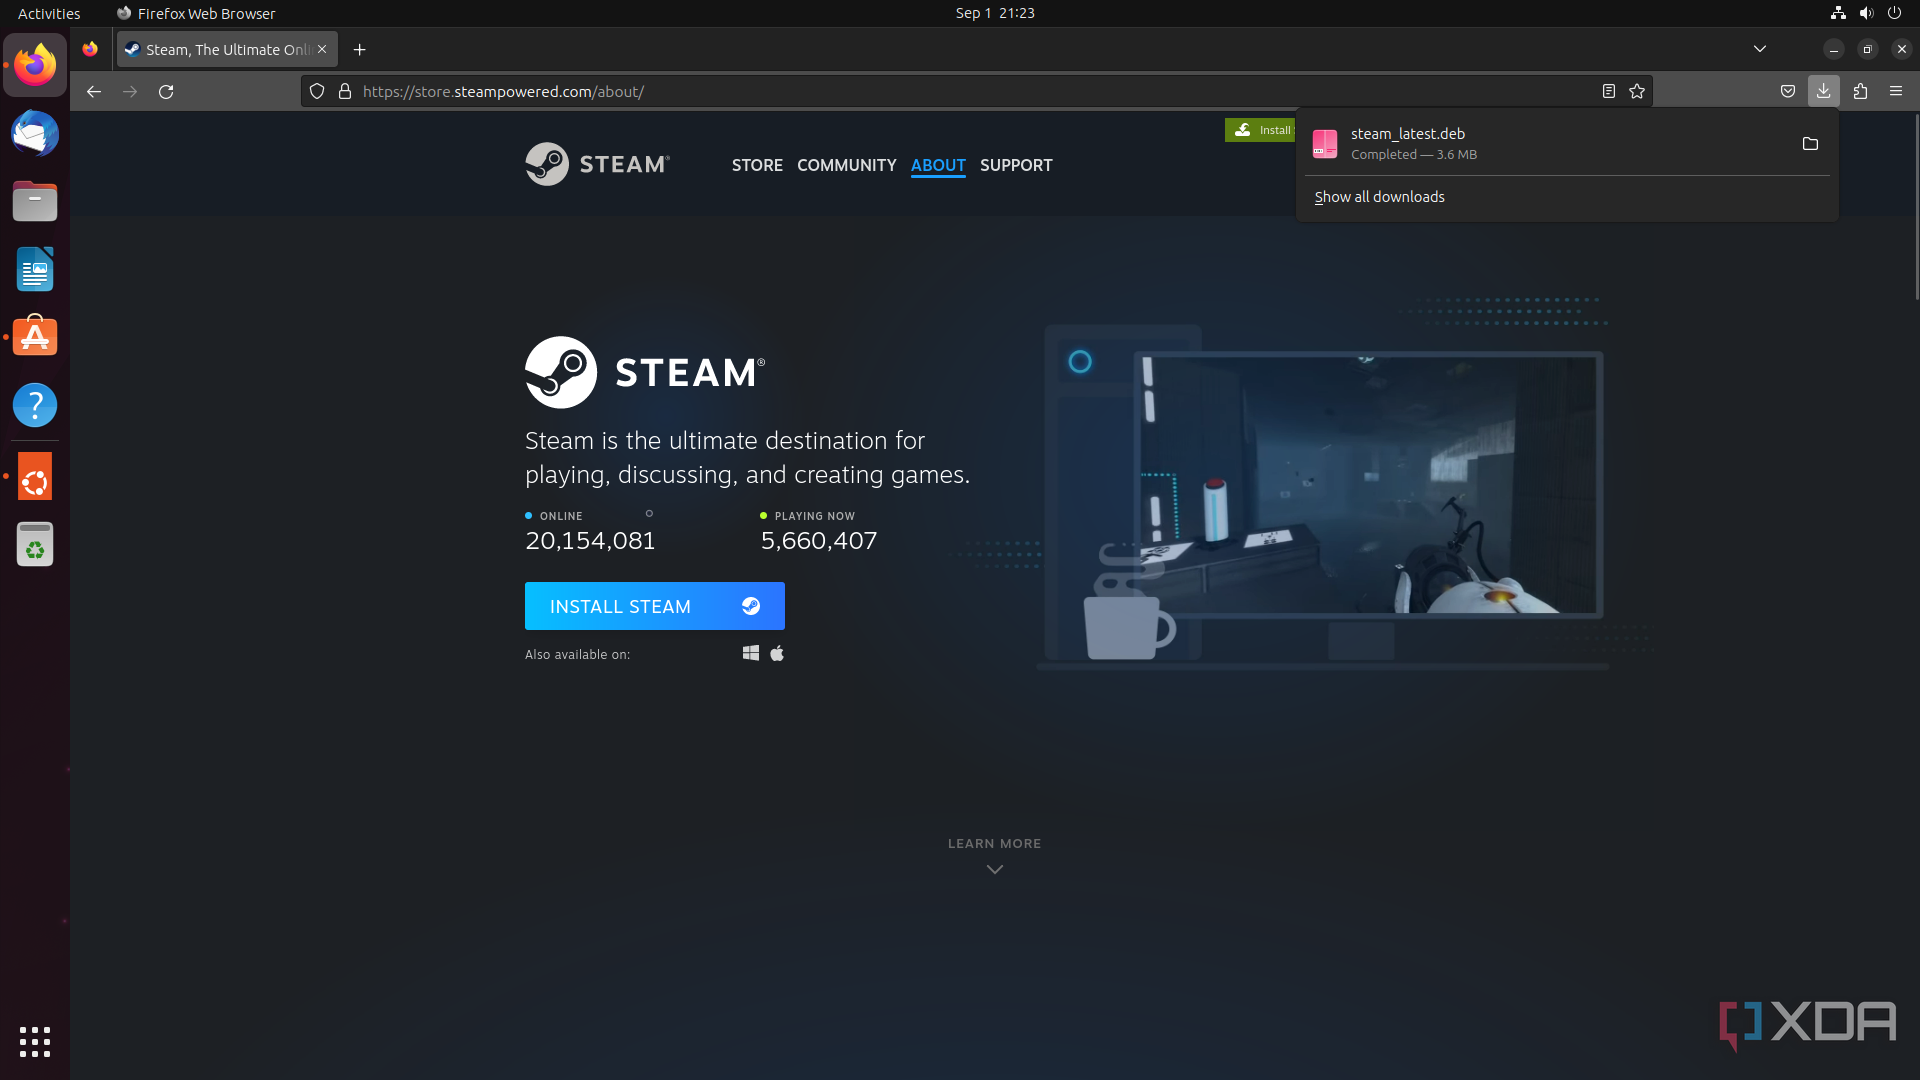1920x1080 pixels.
Task: Select the COMMUNITY menu item on Steam
Action: pos(847,165)
